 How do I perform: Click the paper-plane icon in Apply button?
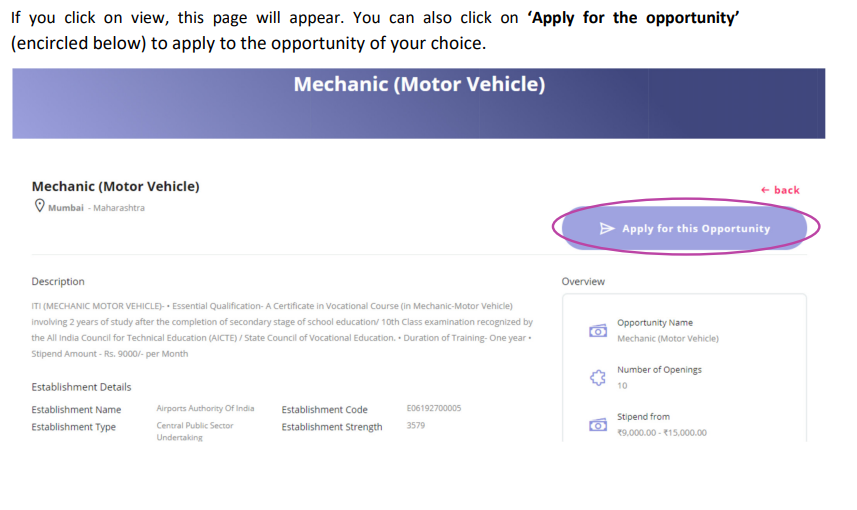tap(607, 228)
